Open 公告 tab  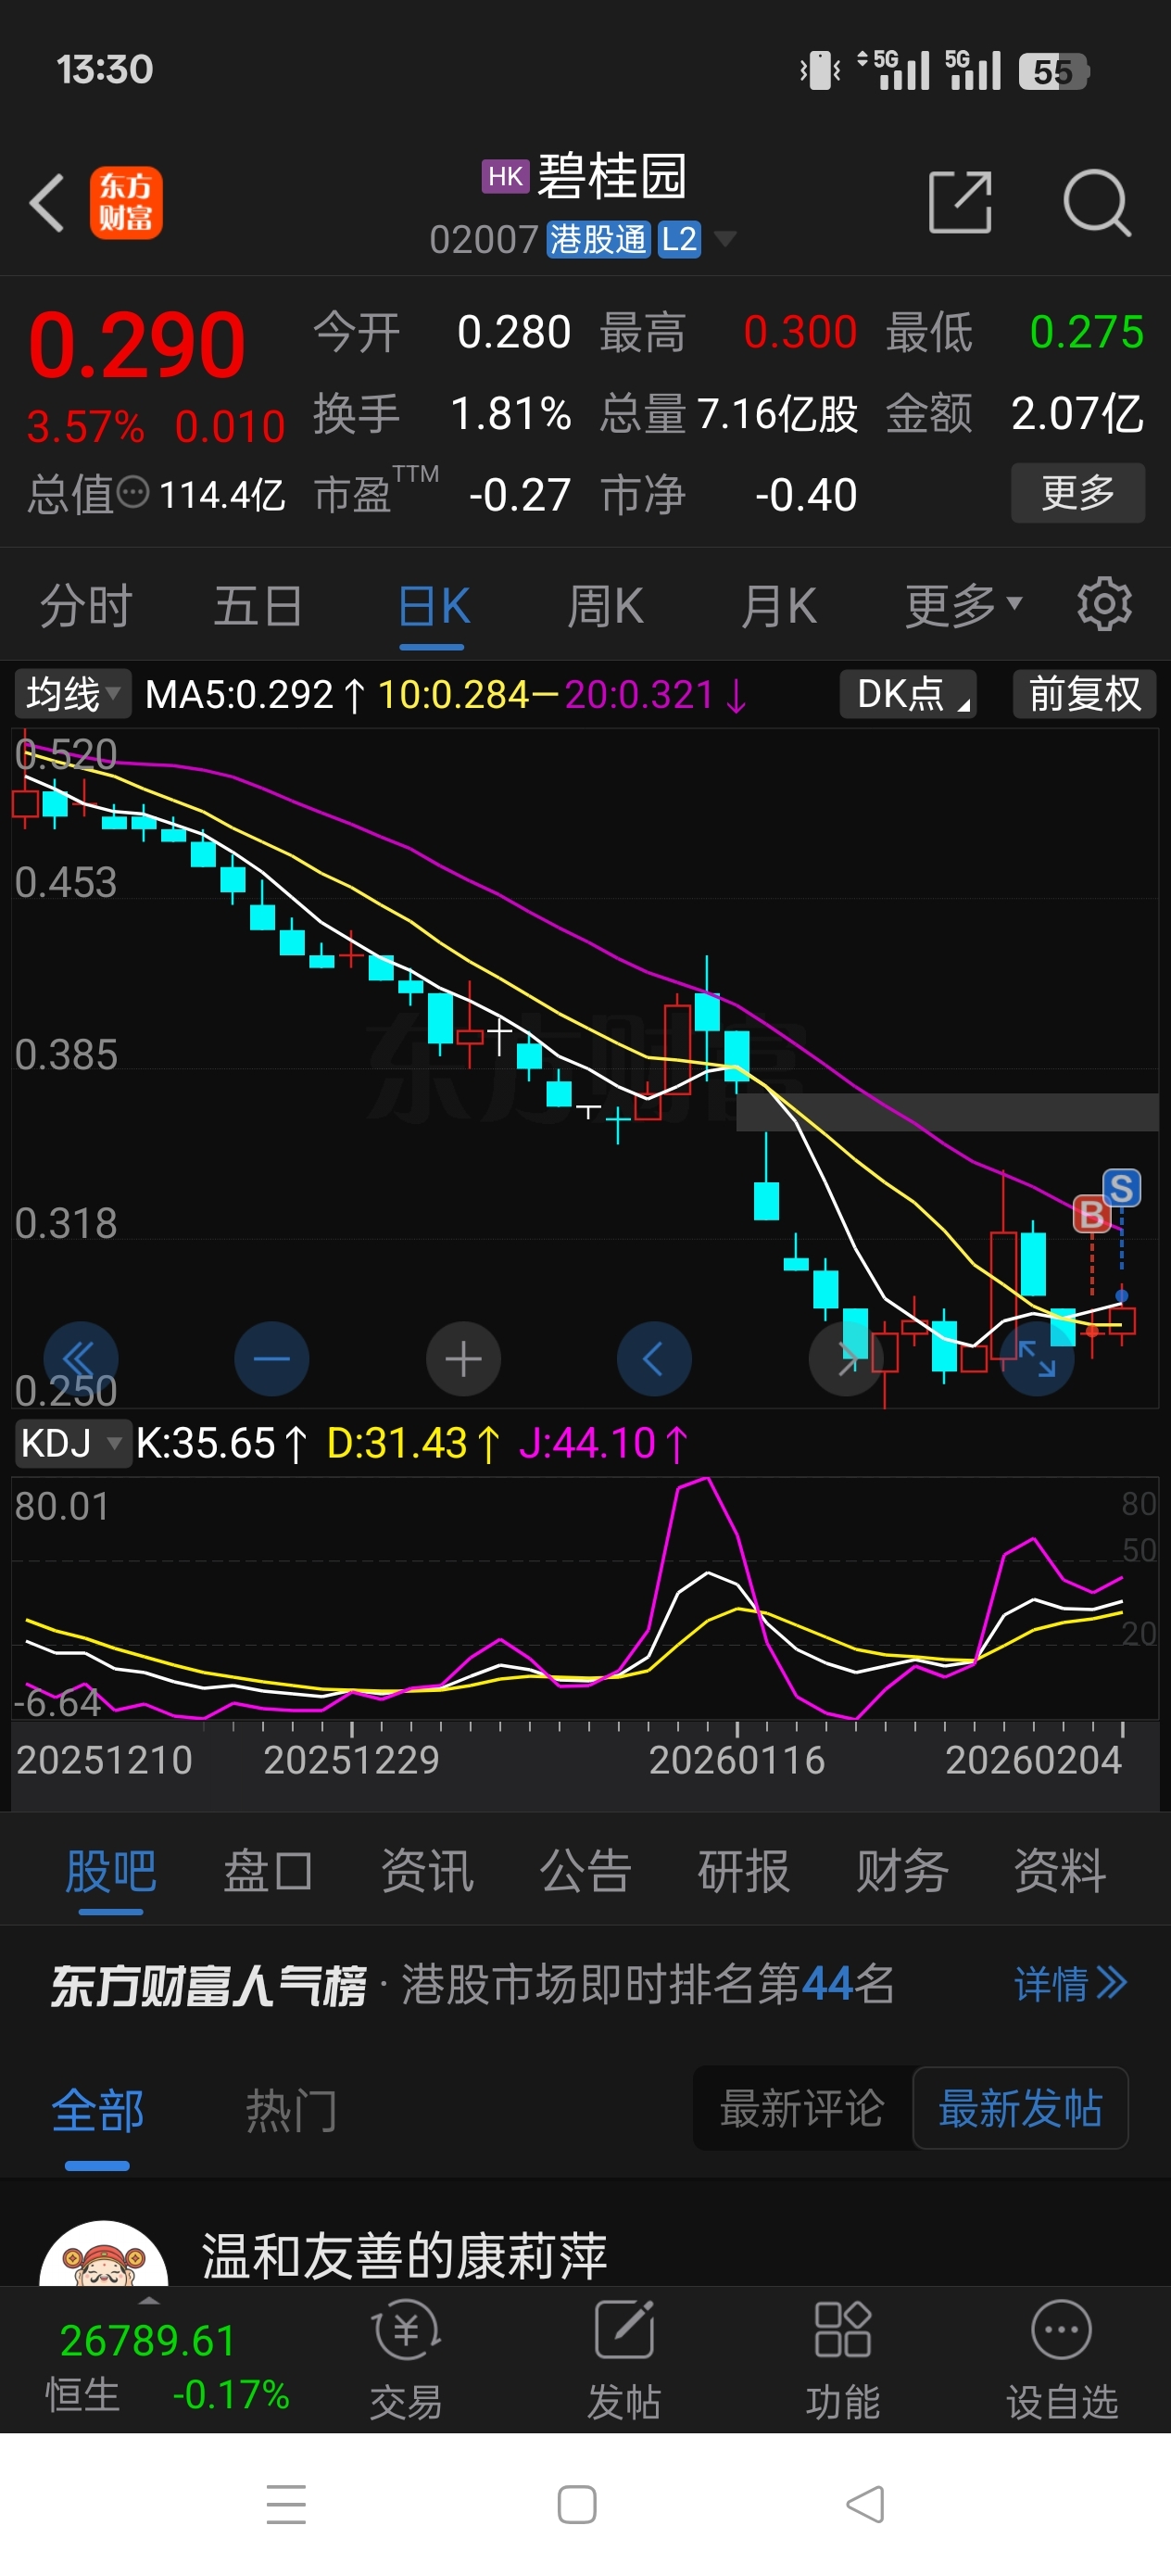(x=585, y=1870)
